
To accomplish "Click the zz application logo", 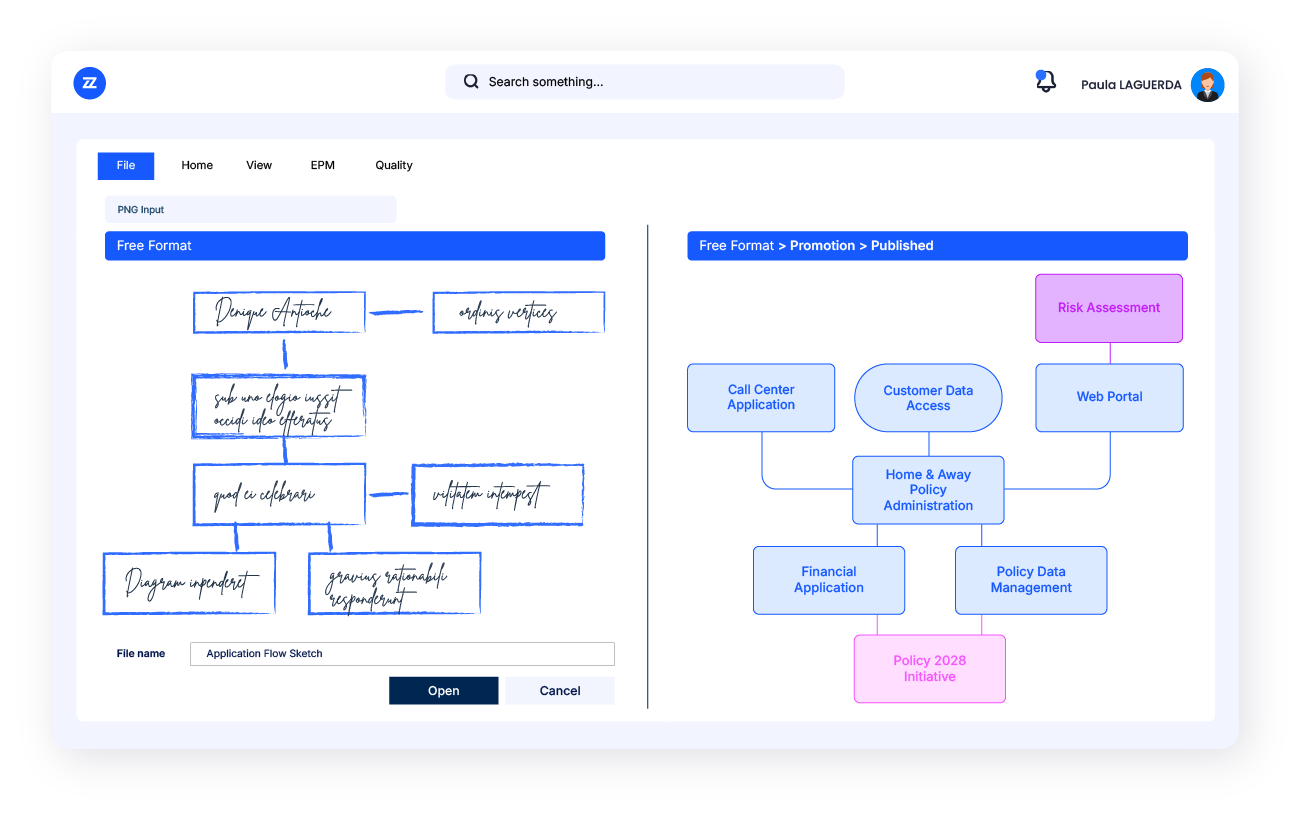I will click(89, 83).
